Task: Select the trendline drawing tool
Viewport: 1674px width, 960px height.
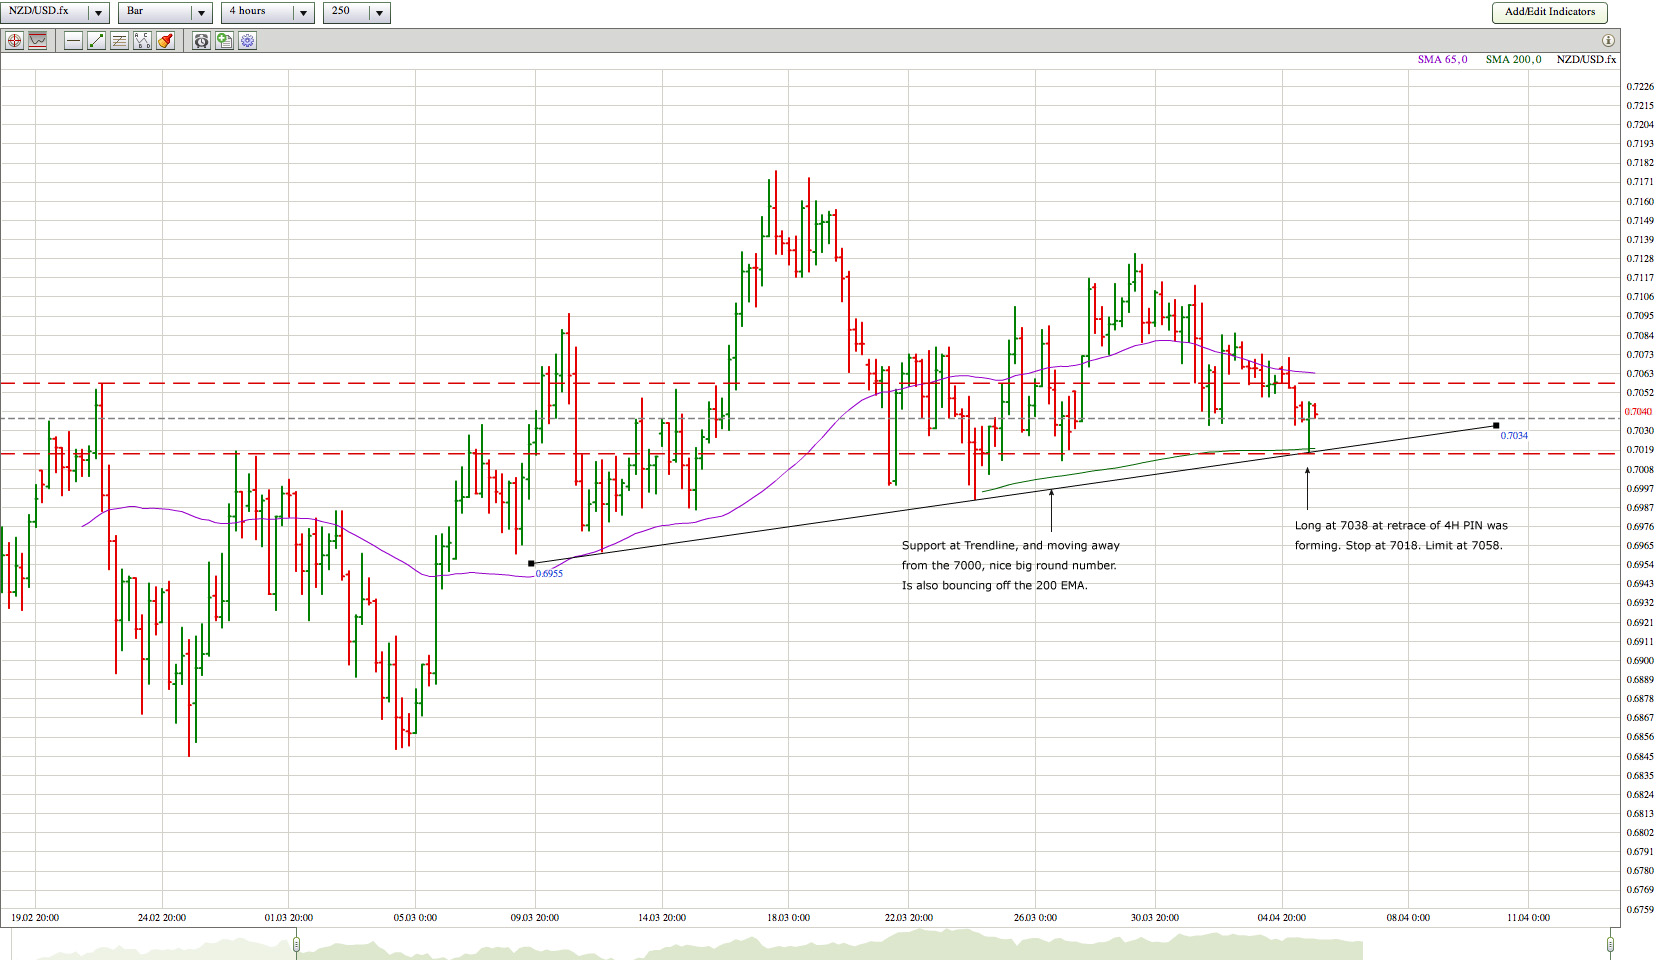Action: 96,41
